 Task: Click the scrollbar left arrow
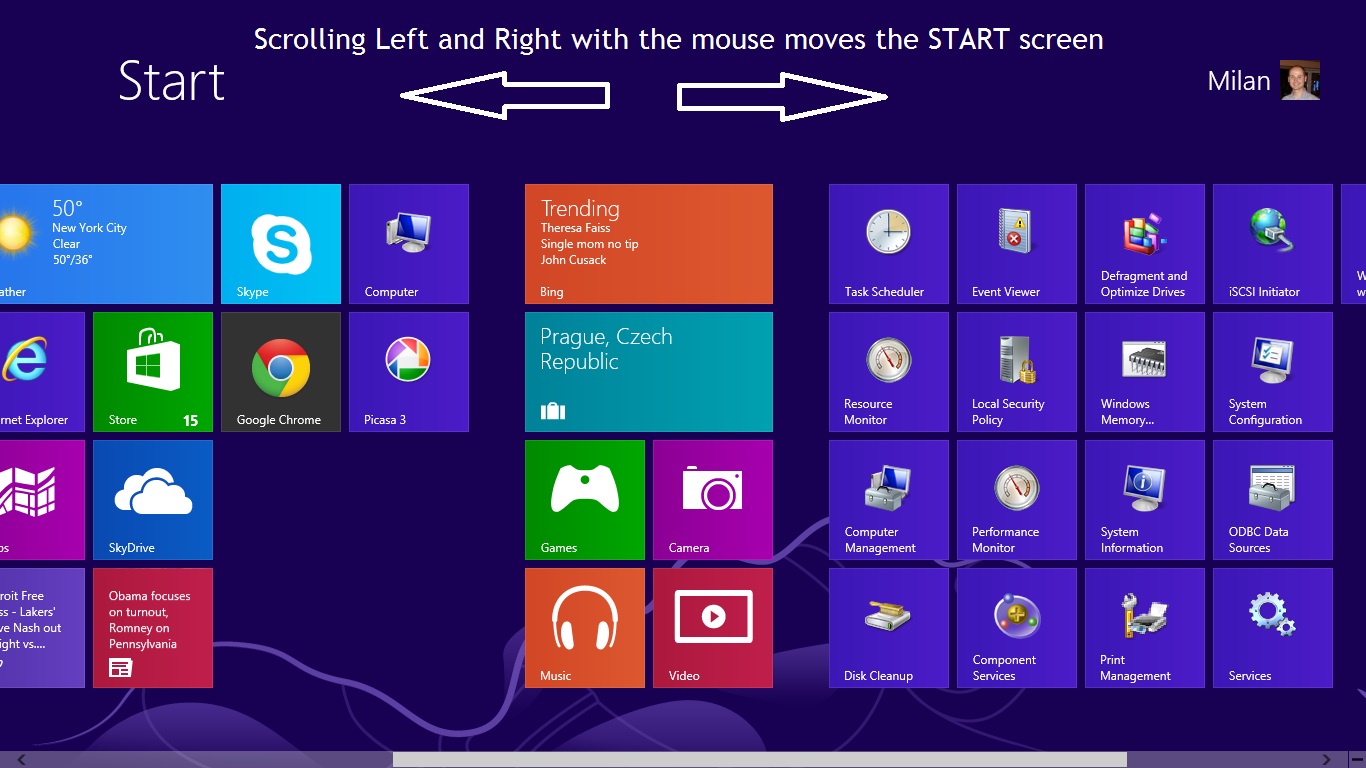(22, 760)
